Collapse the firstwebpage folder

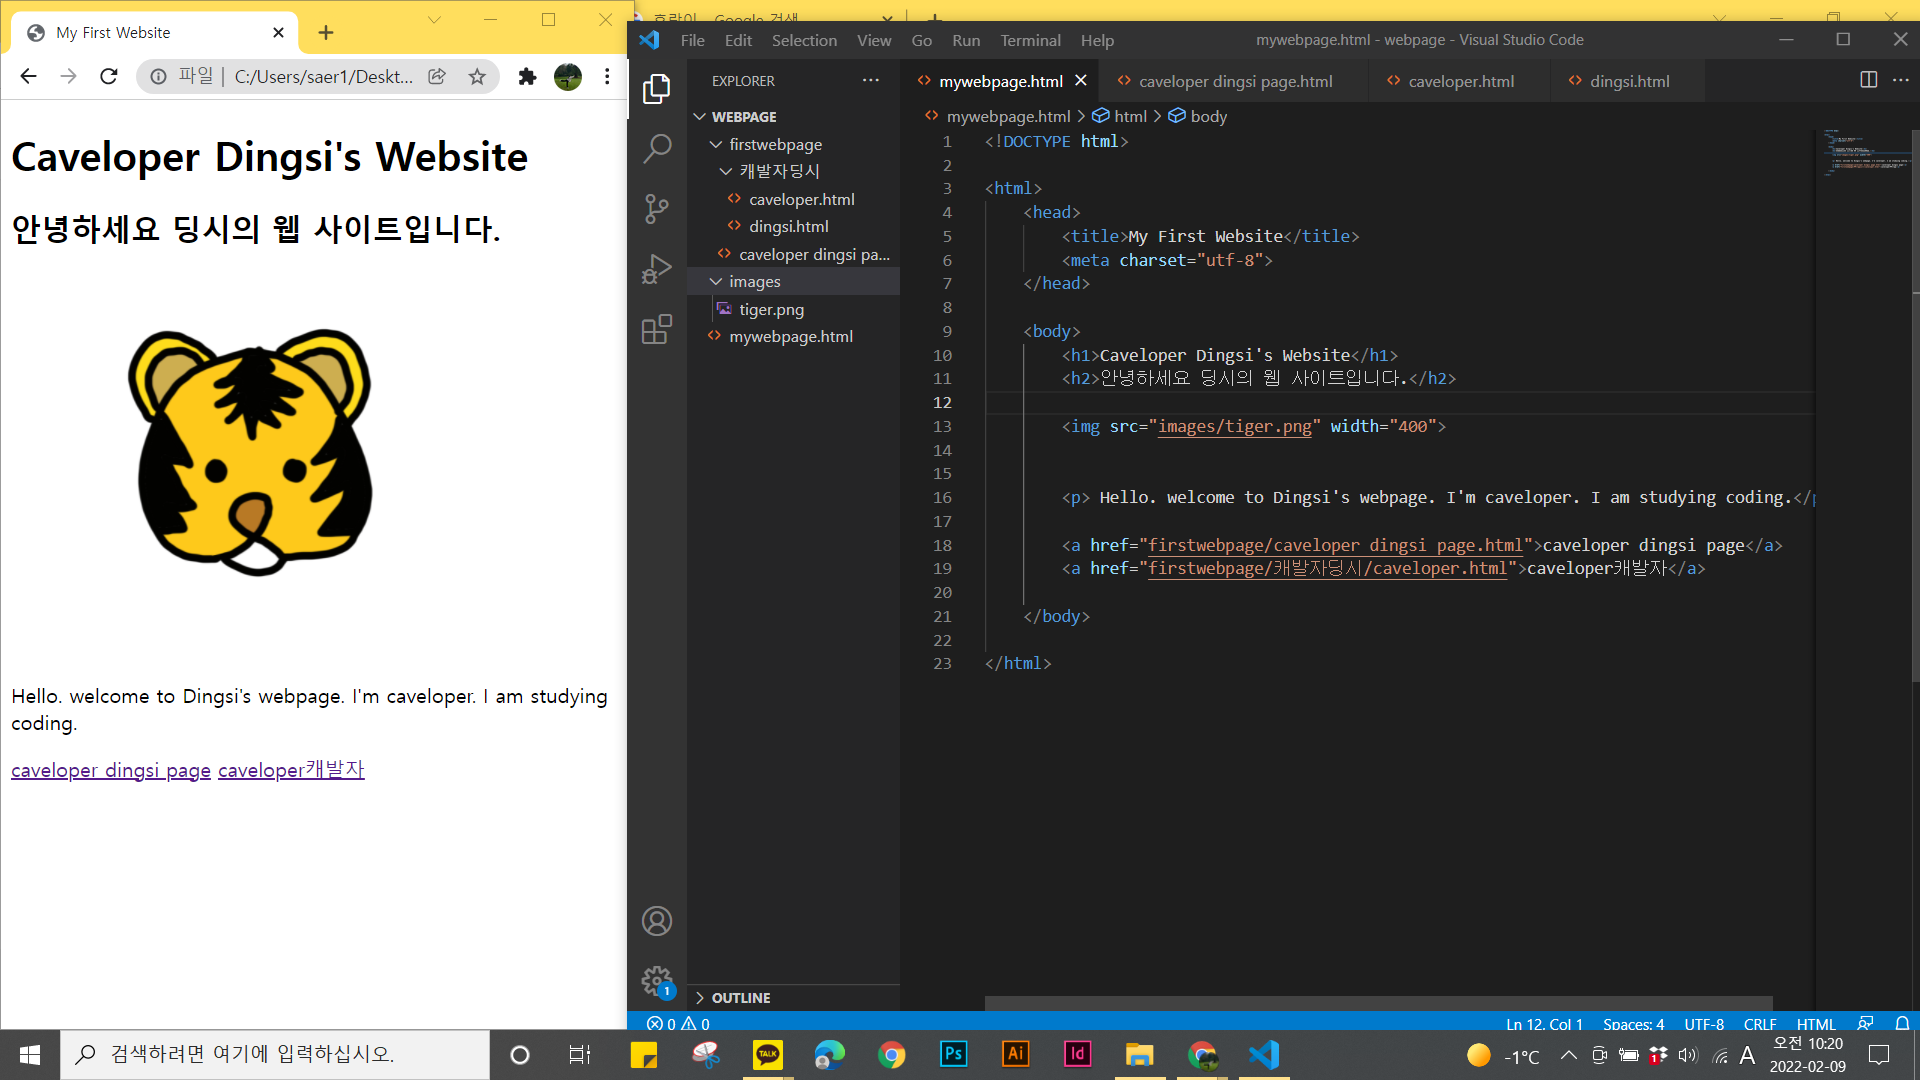(x=775, y=144)
